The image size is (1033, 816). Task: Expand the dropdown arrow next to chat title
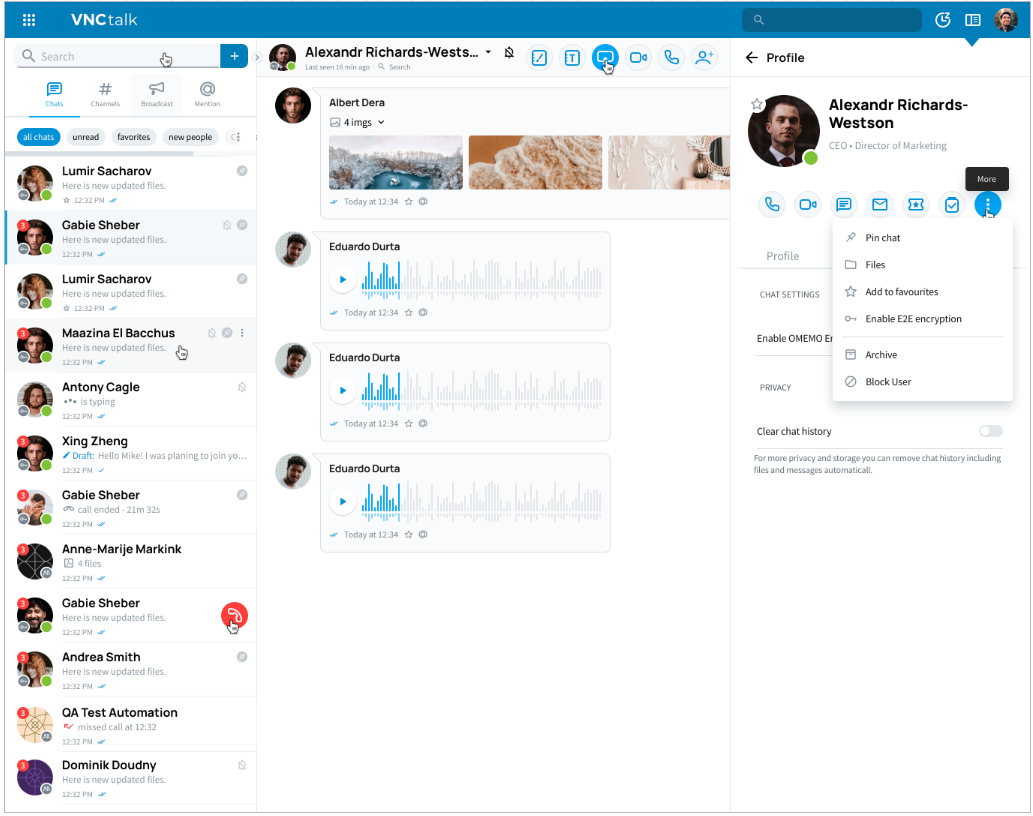488,52
